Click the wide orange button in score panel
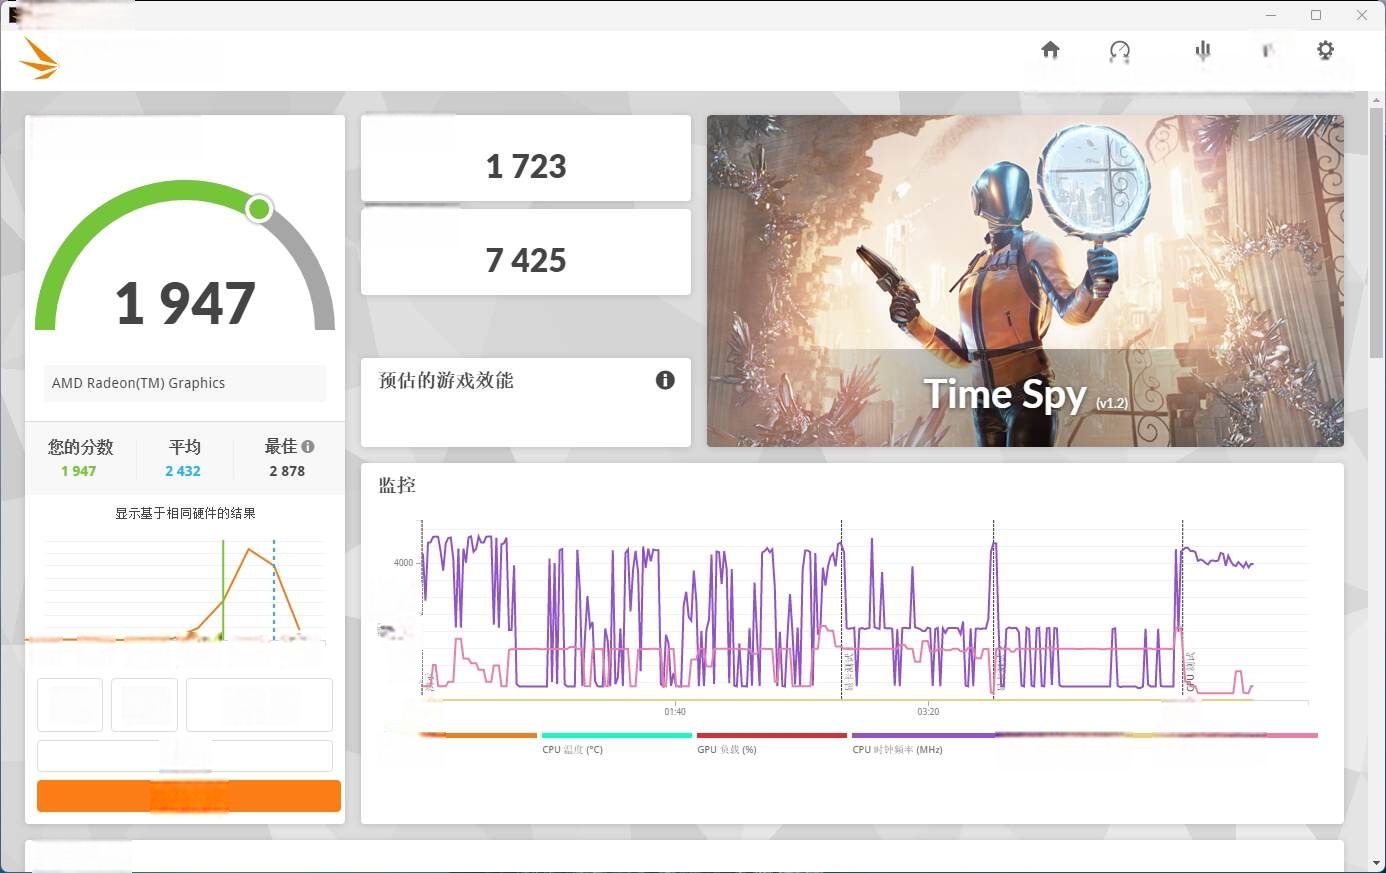 (x=189, y=796)
